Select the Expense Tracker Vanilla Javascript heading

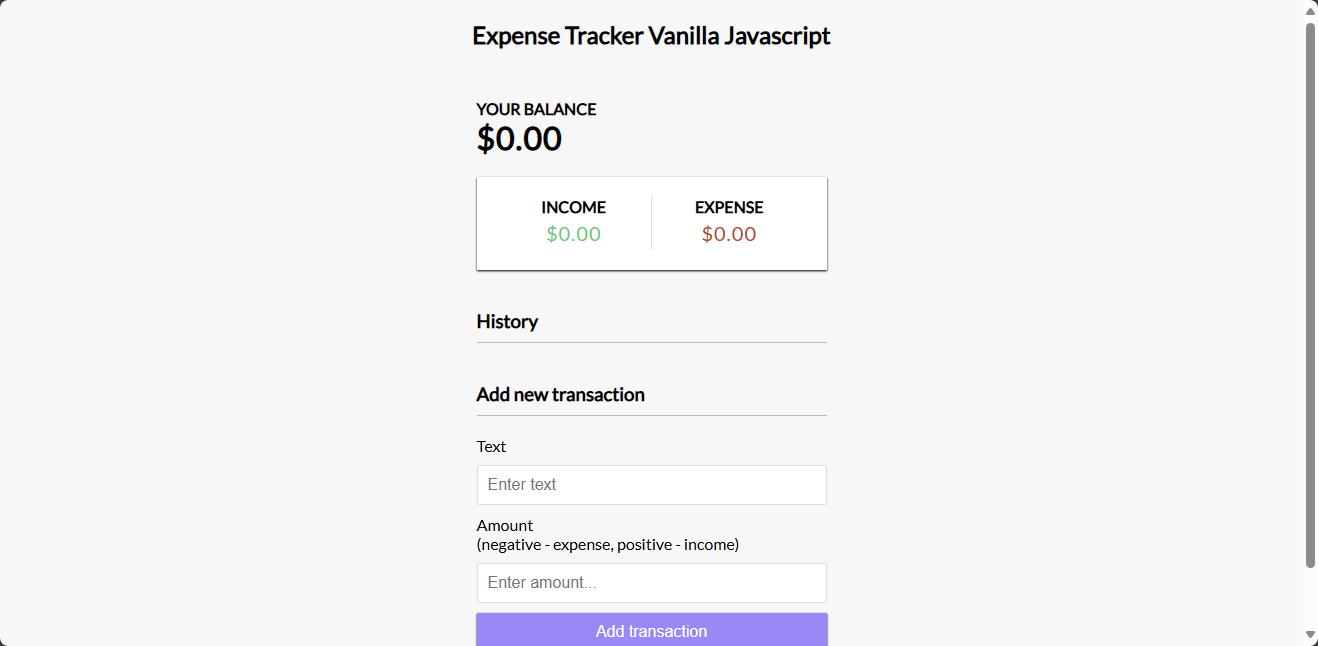coord(651,36)
